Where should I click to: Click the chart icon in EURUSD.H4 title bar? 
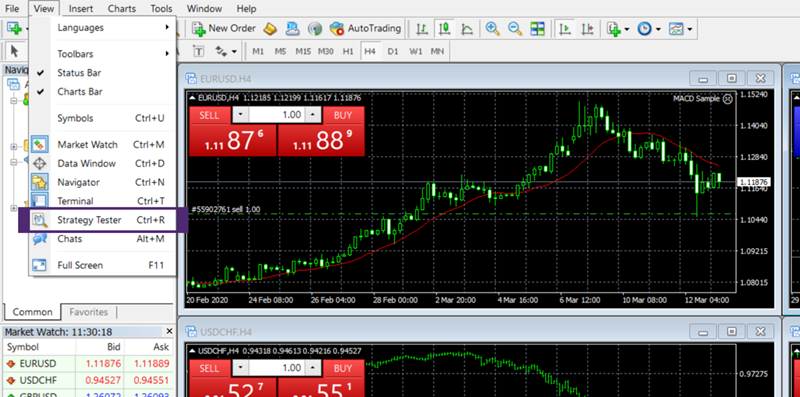coord(191,79)
